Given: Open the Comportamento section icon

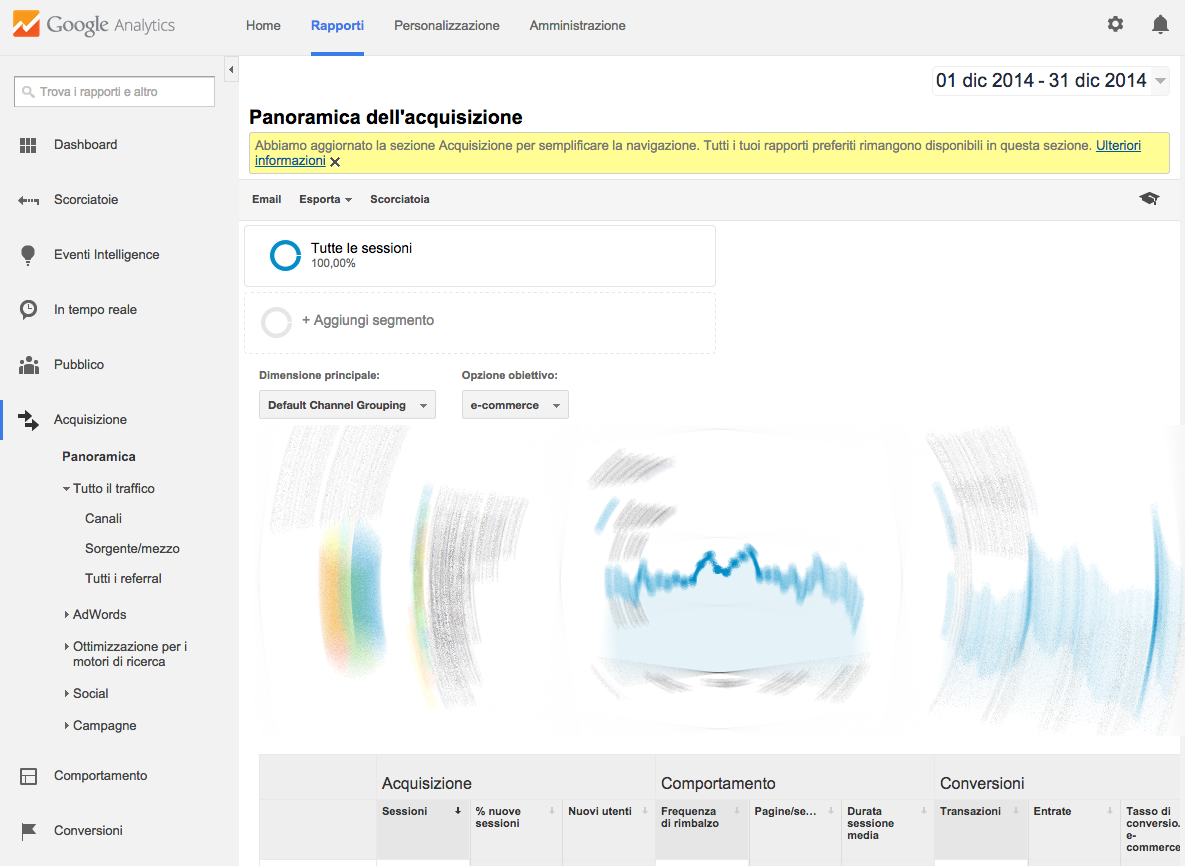Looking at the screenshot, I should (x=28, y=775).
